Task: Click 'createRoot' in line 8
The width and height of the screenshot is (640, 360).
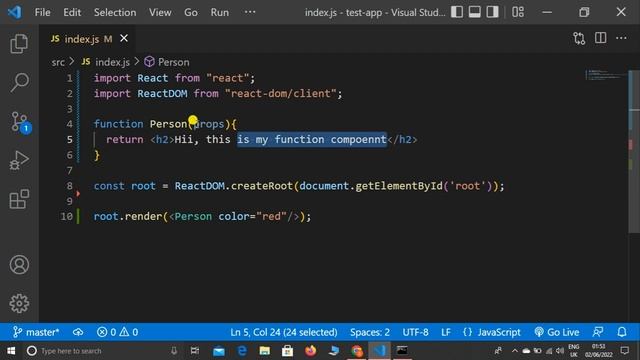Action: click(x=262, y=186)
